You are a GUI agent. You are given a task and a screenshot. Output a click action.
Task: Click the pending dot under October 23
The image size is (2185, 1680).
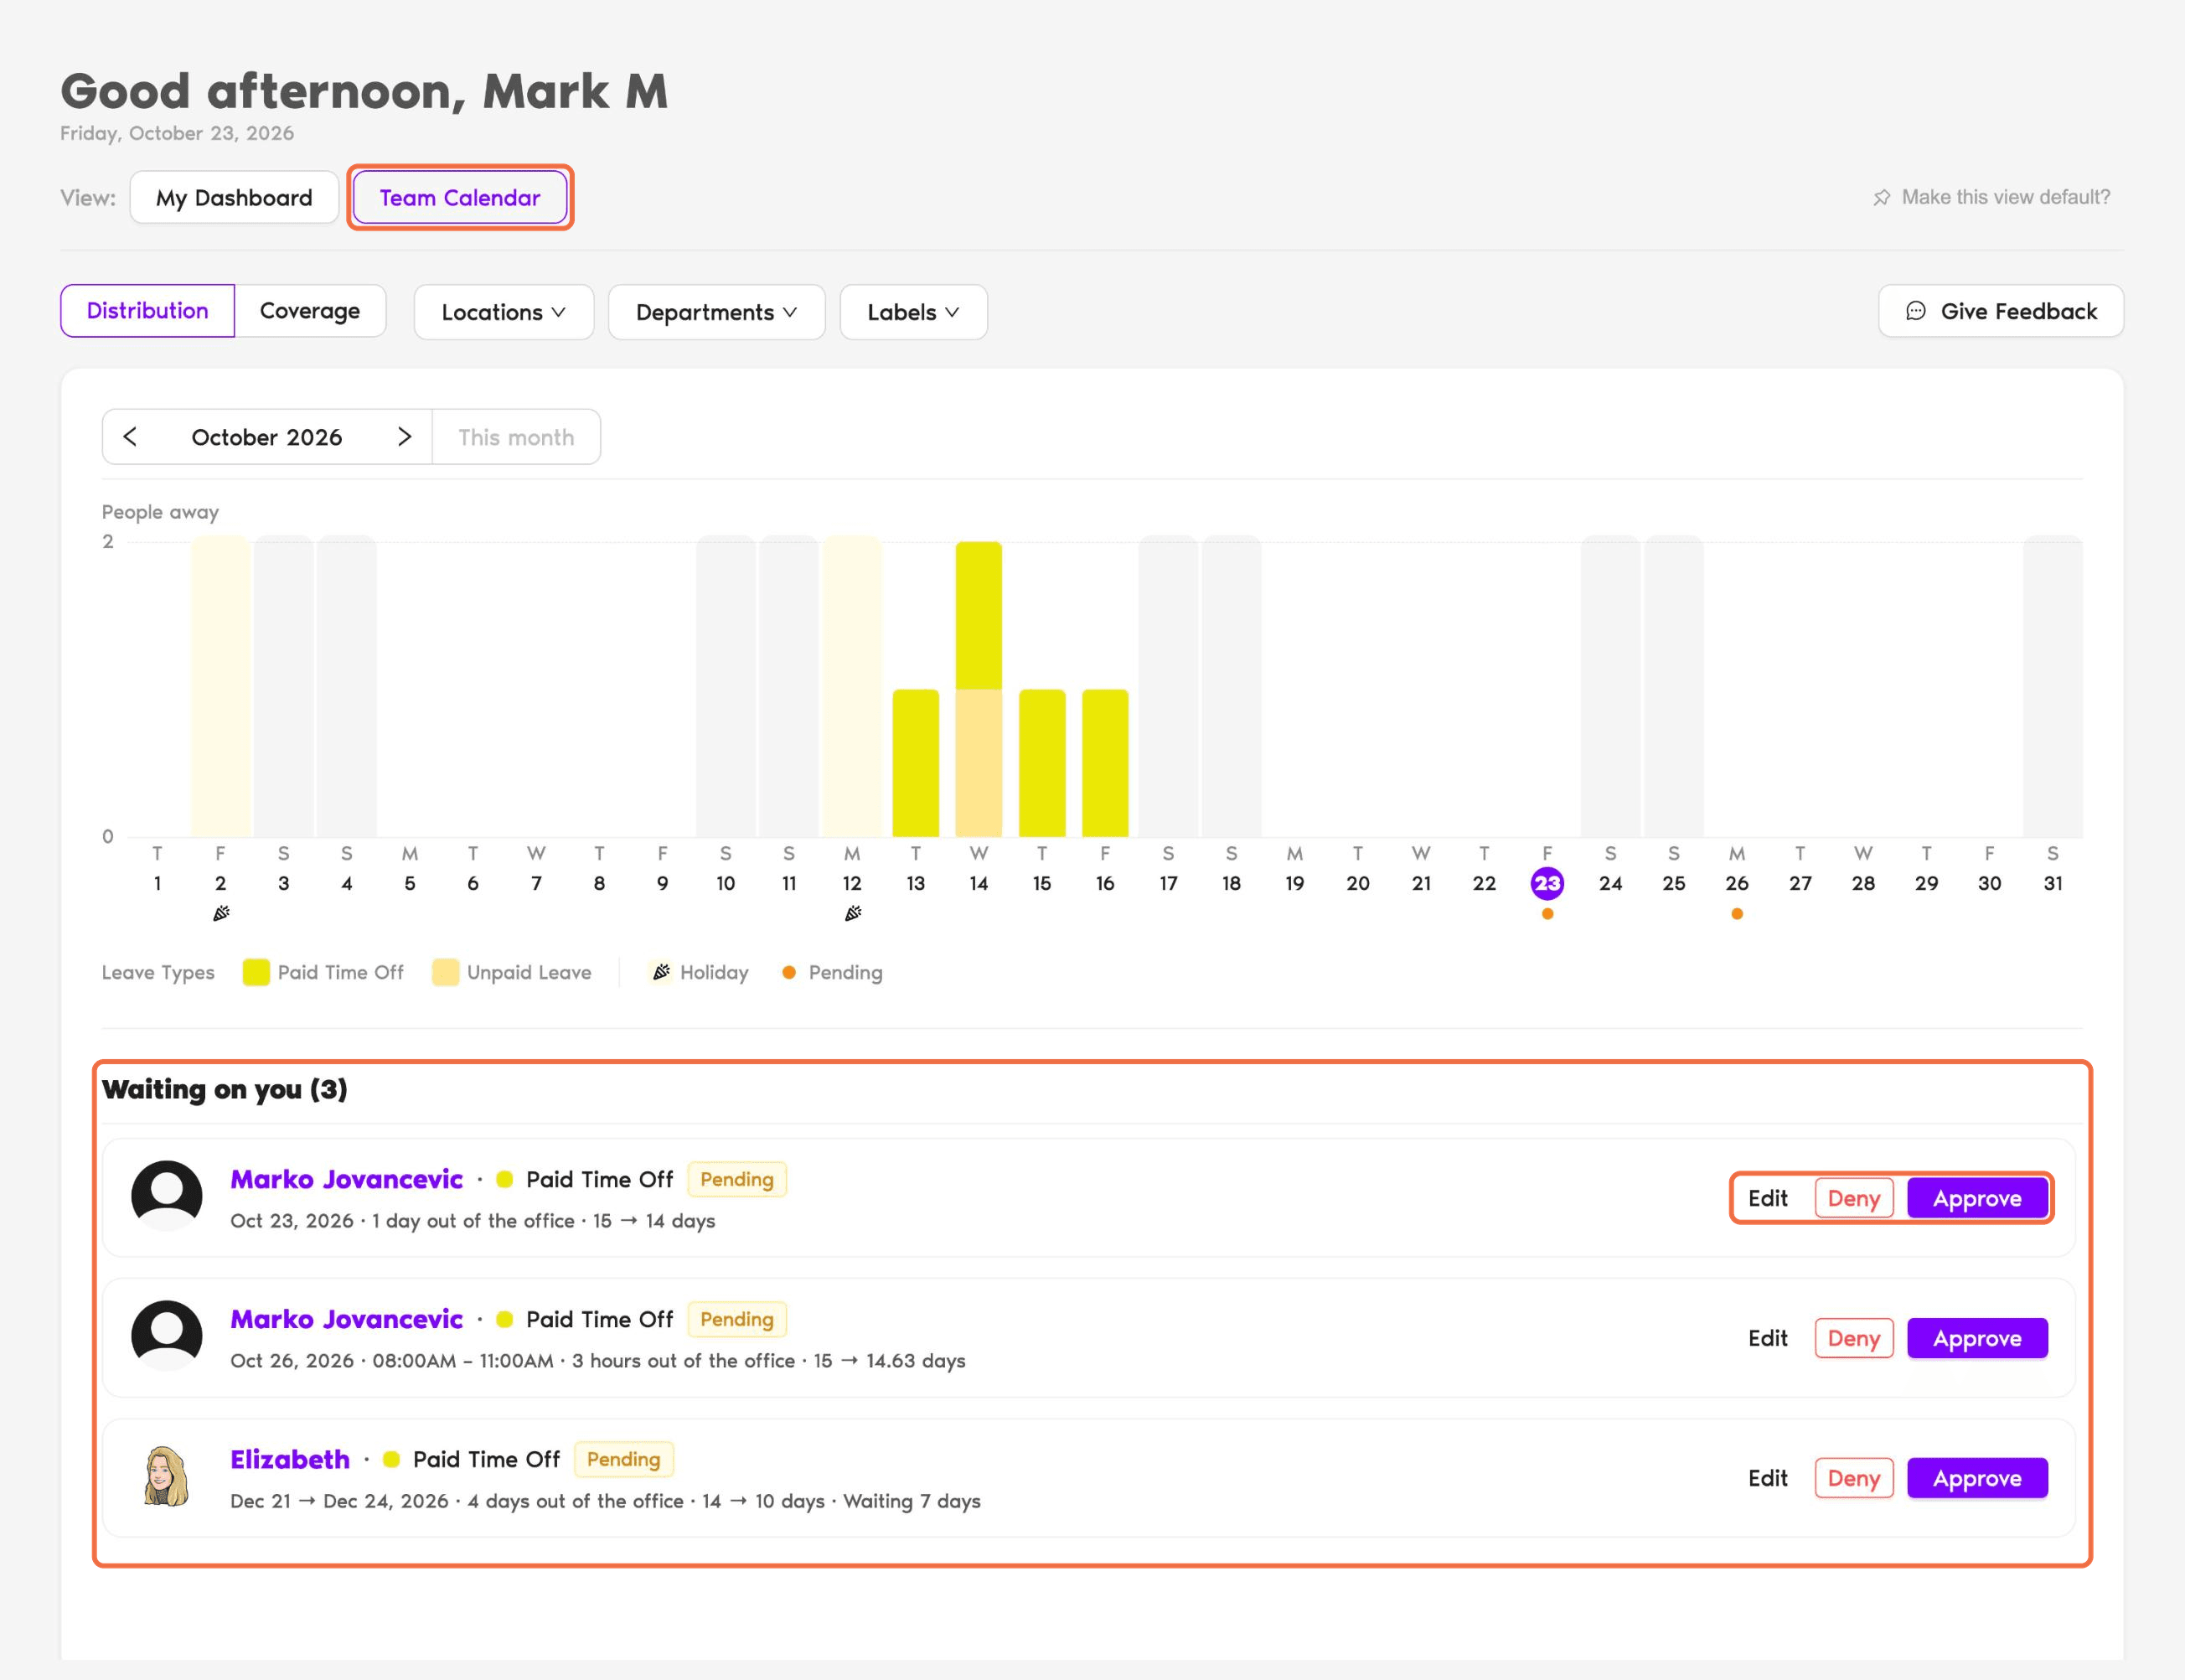[1547, 914]
